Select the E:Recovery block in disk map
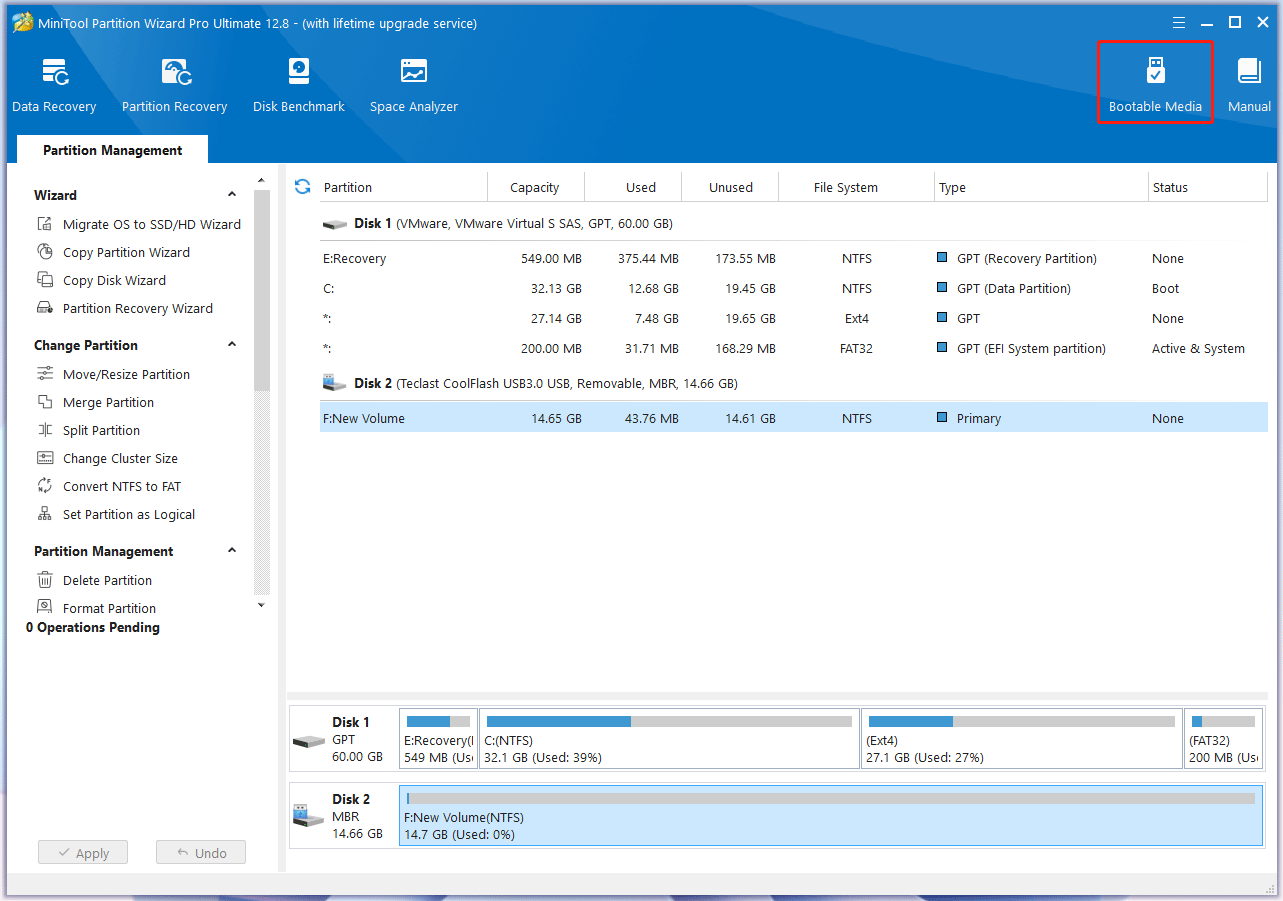Screen dimensions: 1283x901 pos(439,739)
